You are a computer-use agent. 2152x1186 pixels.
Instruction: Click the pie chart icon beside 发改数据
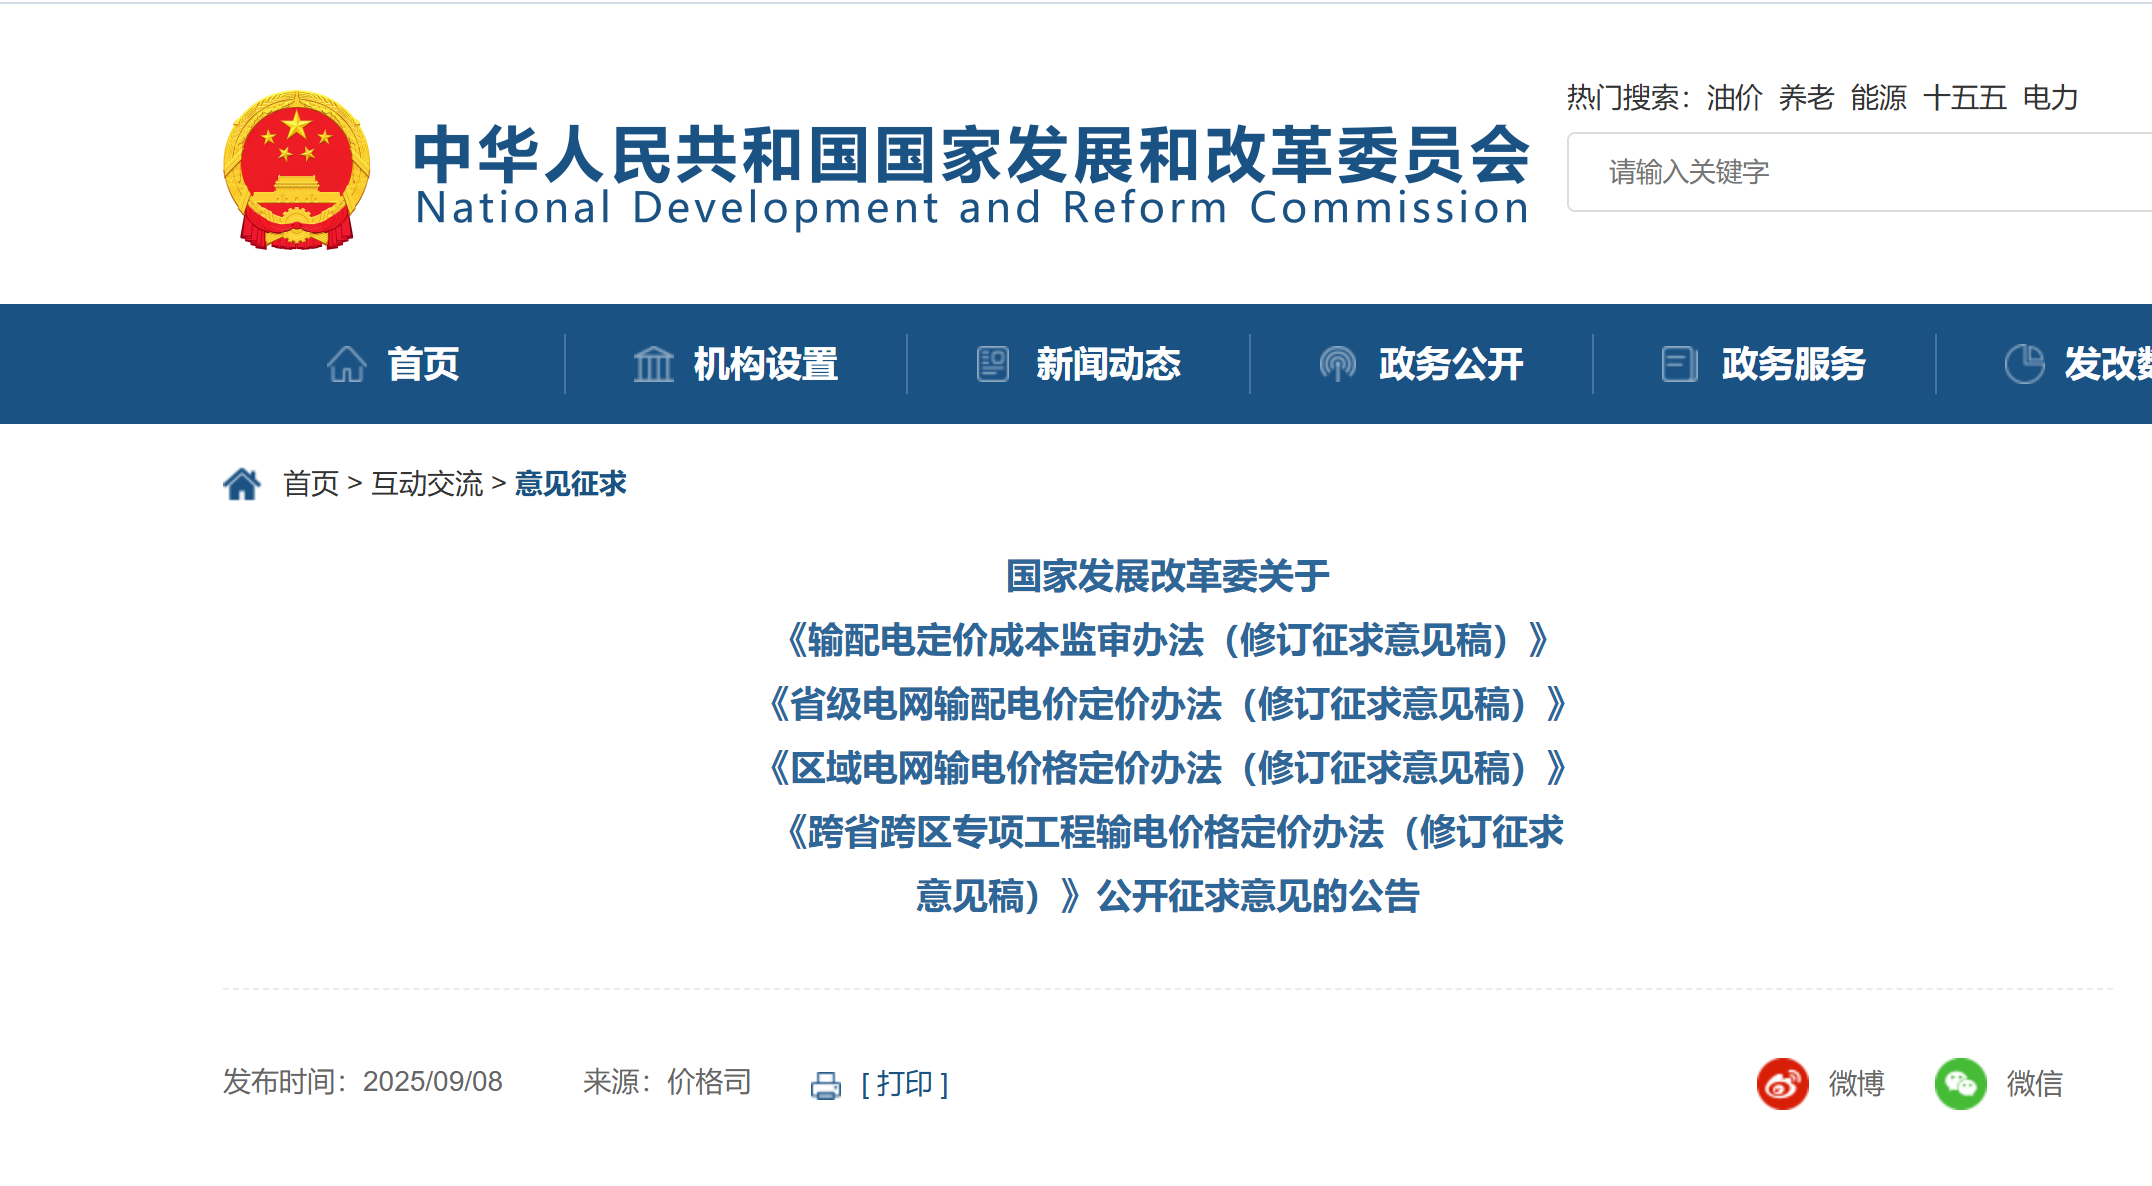2024,364
